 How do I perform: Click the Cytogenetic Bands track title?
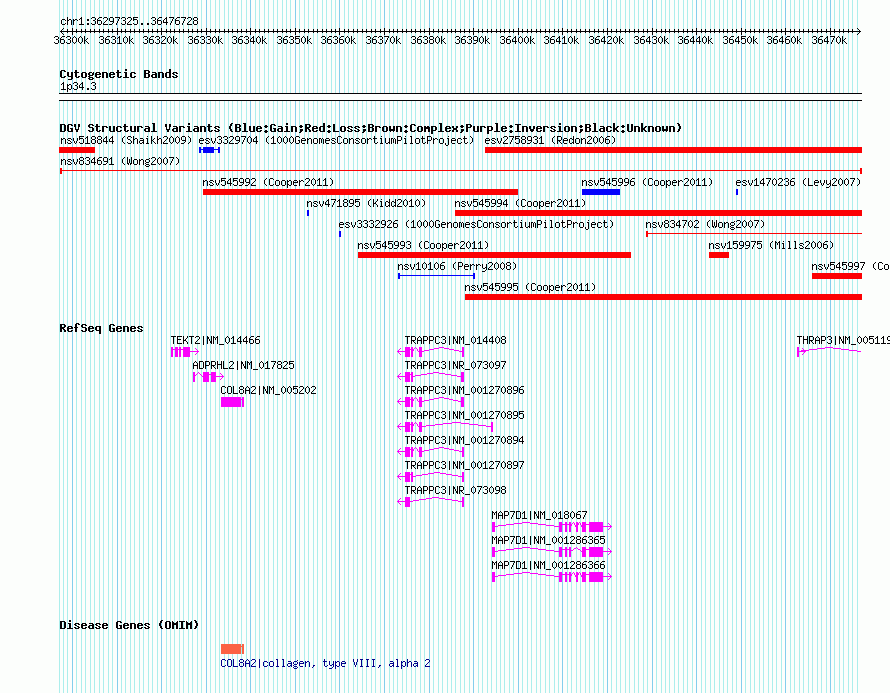(x=119, y=74)
